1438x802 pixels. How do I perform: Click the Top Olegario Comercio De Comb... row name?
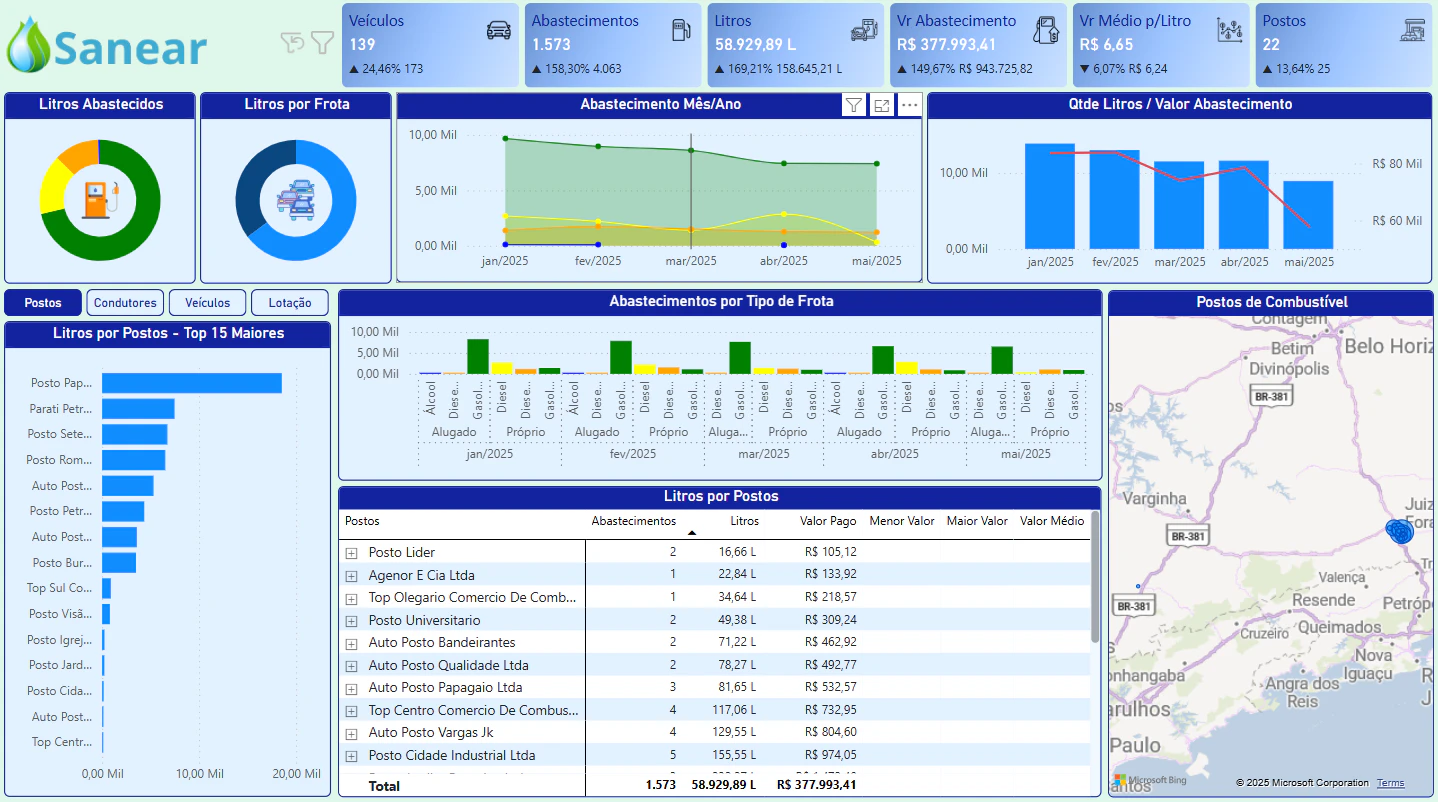pos(473,598)
